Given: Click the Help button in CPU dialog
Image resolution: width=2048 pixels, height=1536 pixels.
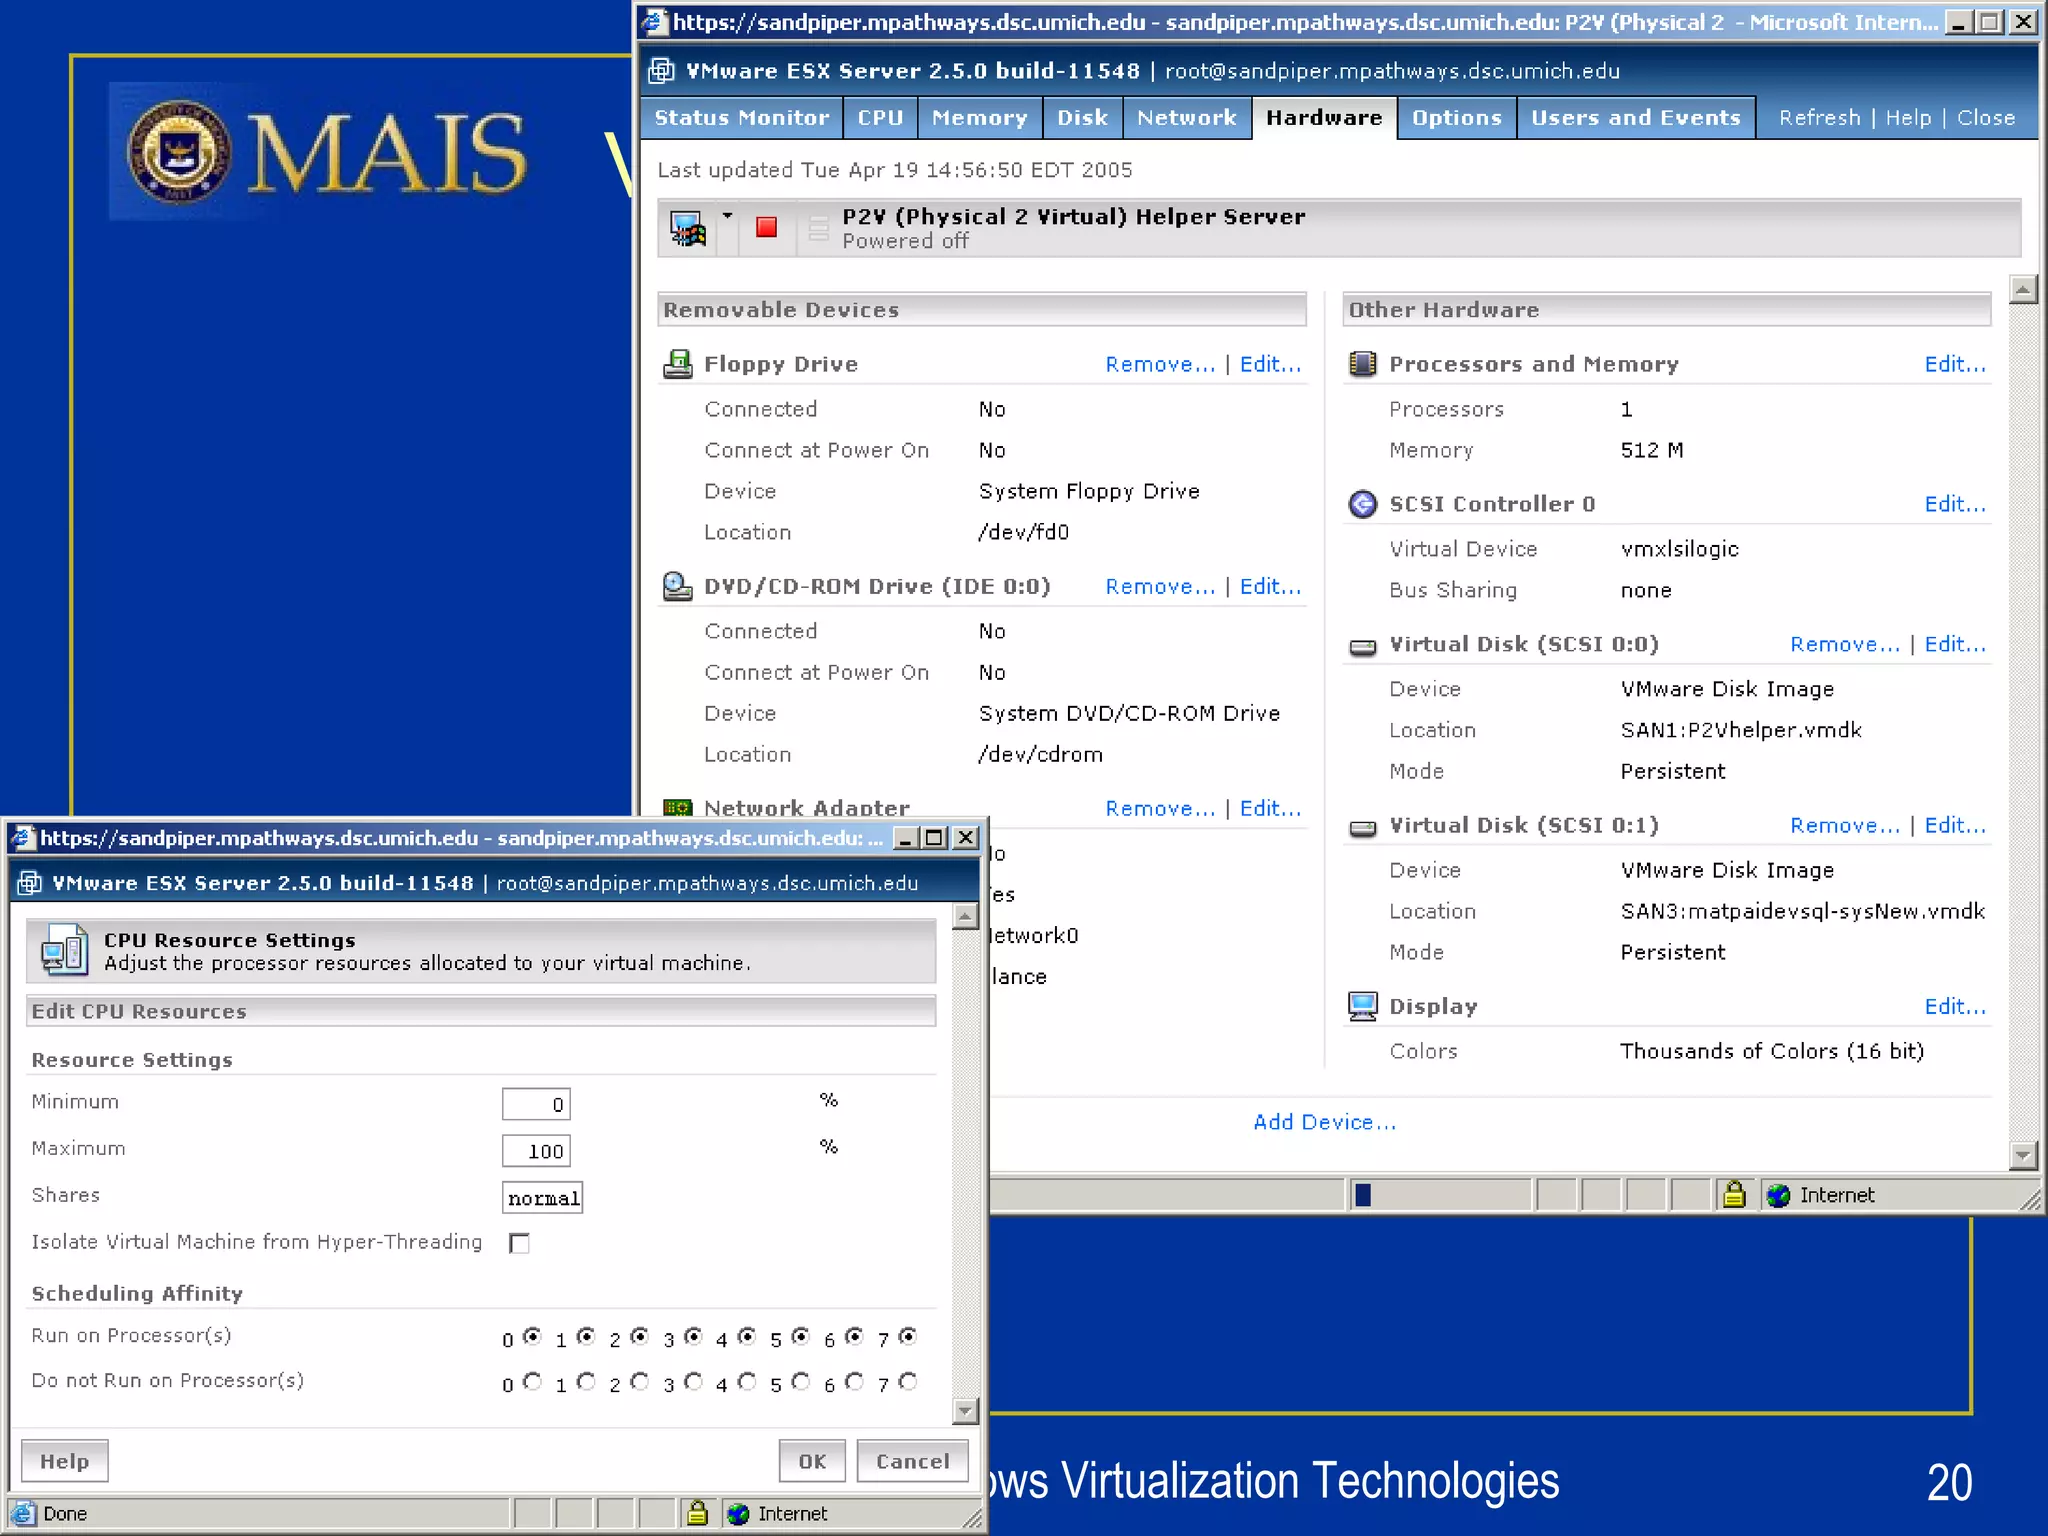Looking at the screenshot, I should 65,1461.
